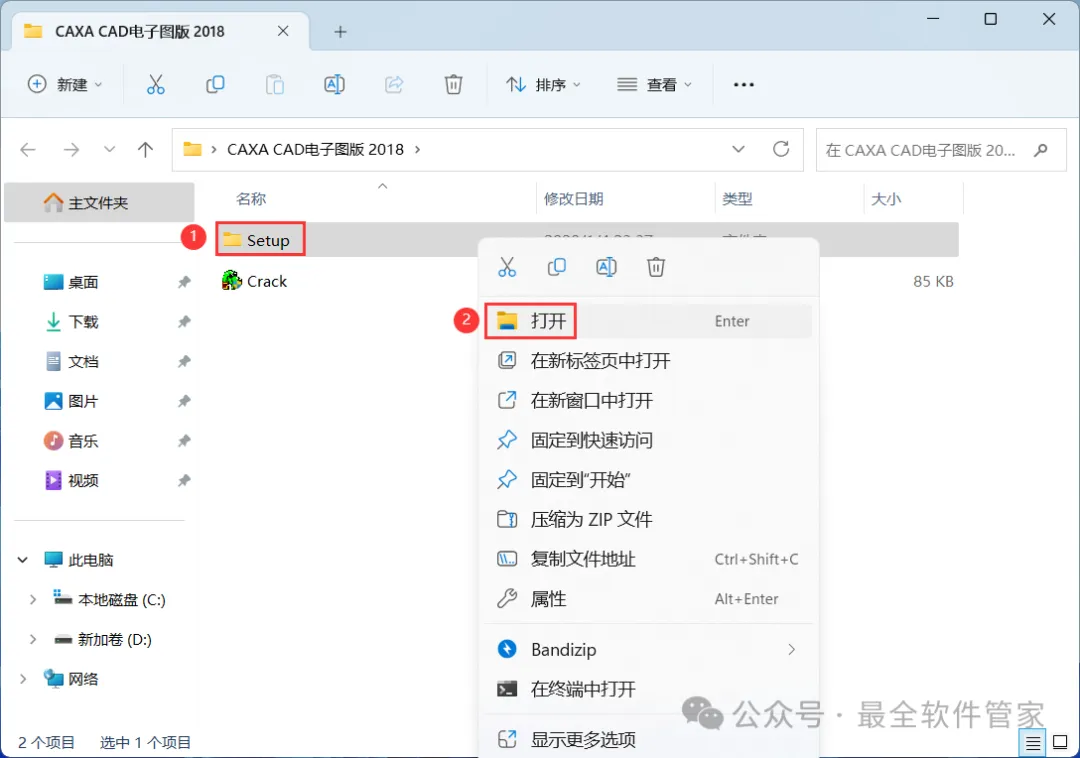This screenshot has width=1080, height=758.
Task: Open 文档 in sidebar
Action: (x=83, y=361)
